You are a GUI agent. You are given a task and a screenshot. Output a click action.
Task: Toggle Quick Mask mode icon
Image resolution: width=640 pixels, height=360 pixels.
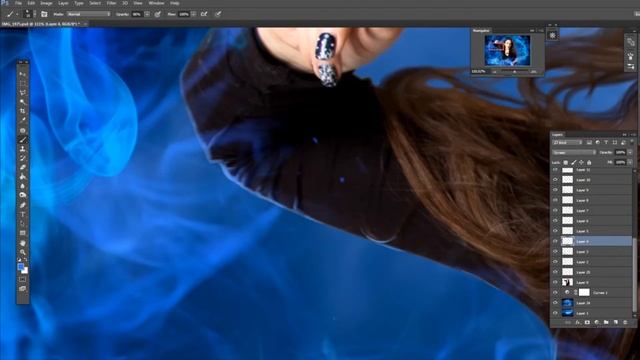pos(22,280)
